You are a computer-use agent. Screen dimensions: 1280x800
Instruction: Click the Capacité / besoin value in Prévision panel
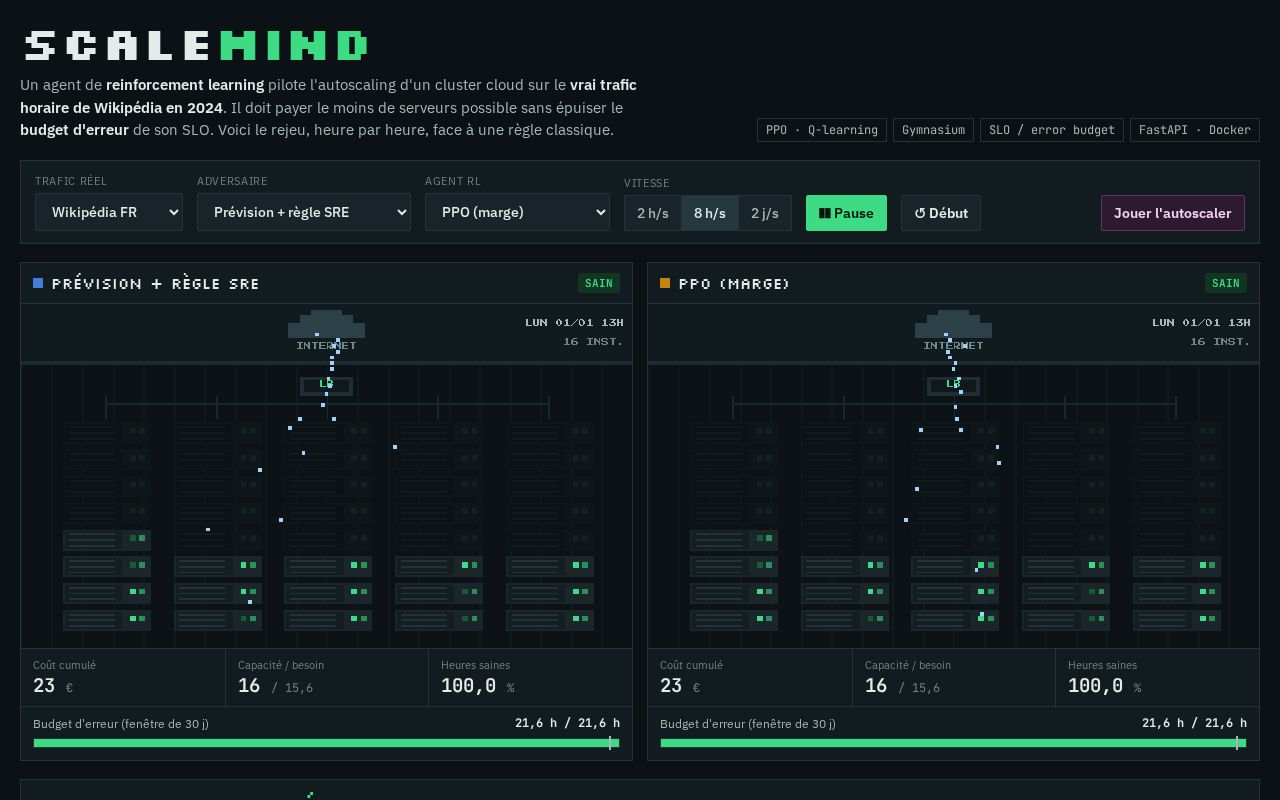click(x=275, y=686)
